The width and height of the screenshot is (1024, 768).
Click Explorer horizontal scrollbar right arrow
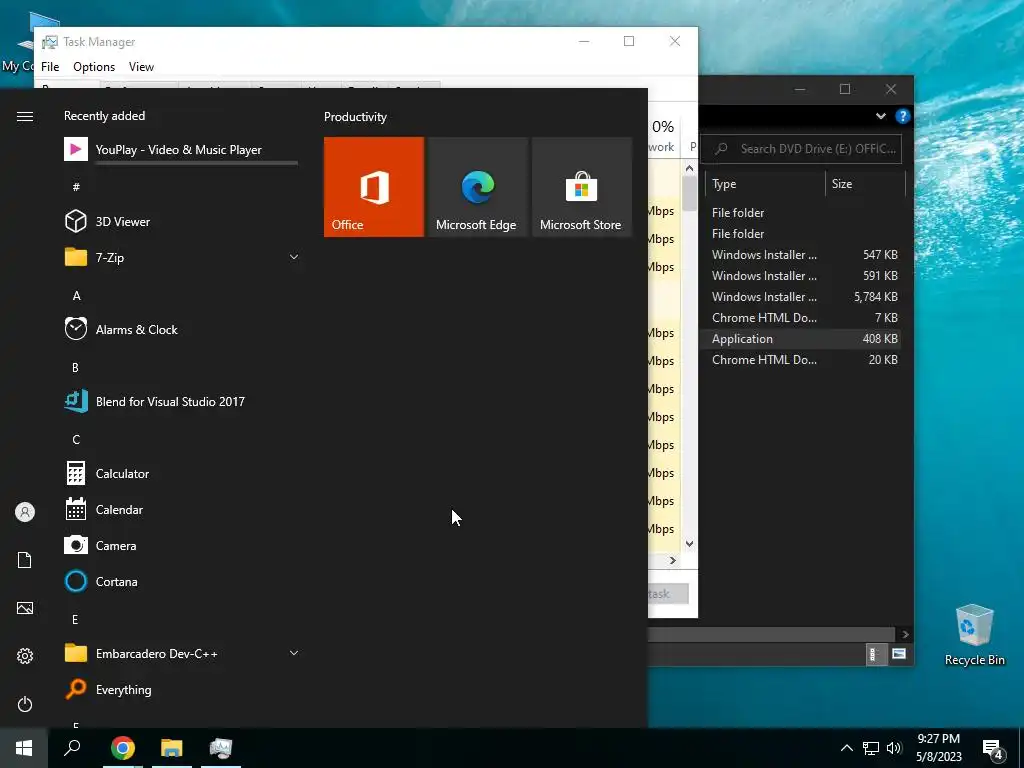coord(905,634)
